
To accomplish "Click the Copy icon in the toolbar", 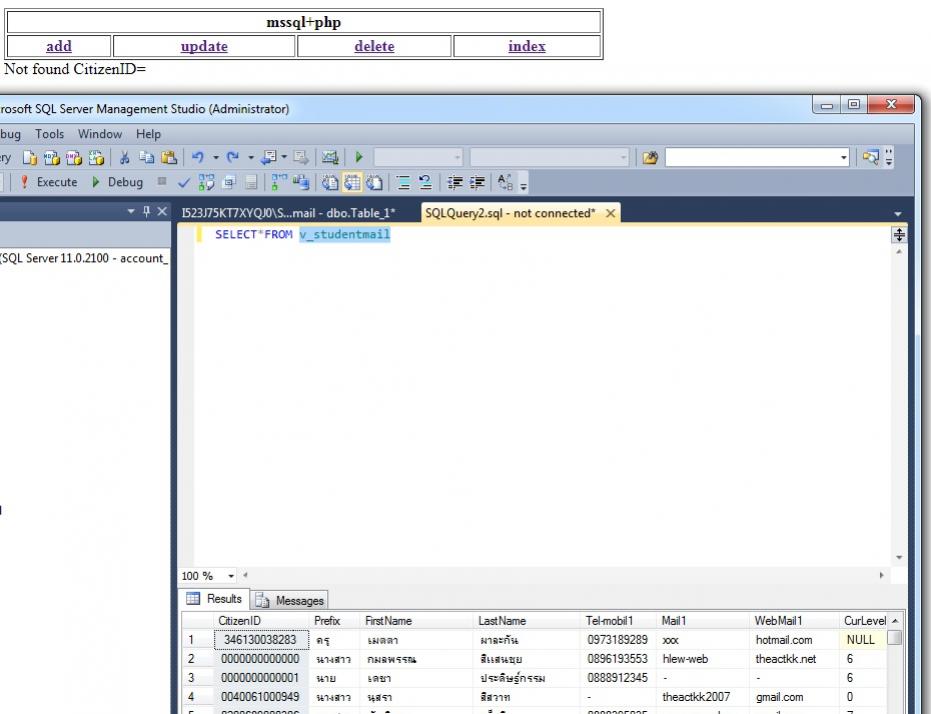I will click(x=146, y=157).
